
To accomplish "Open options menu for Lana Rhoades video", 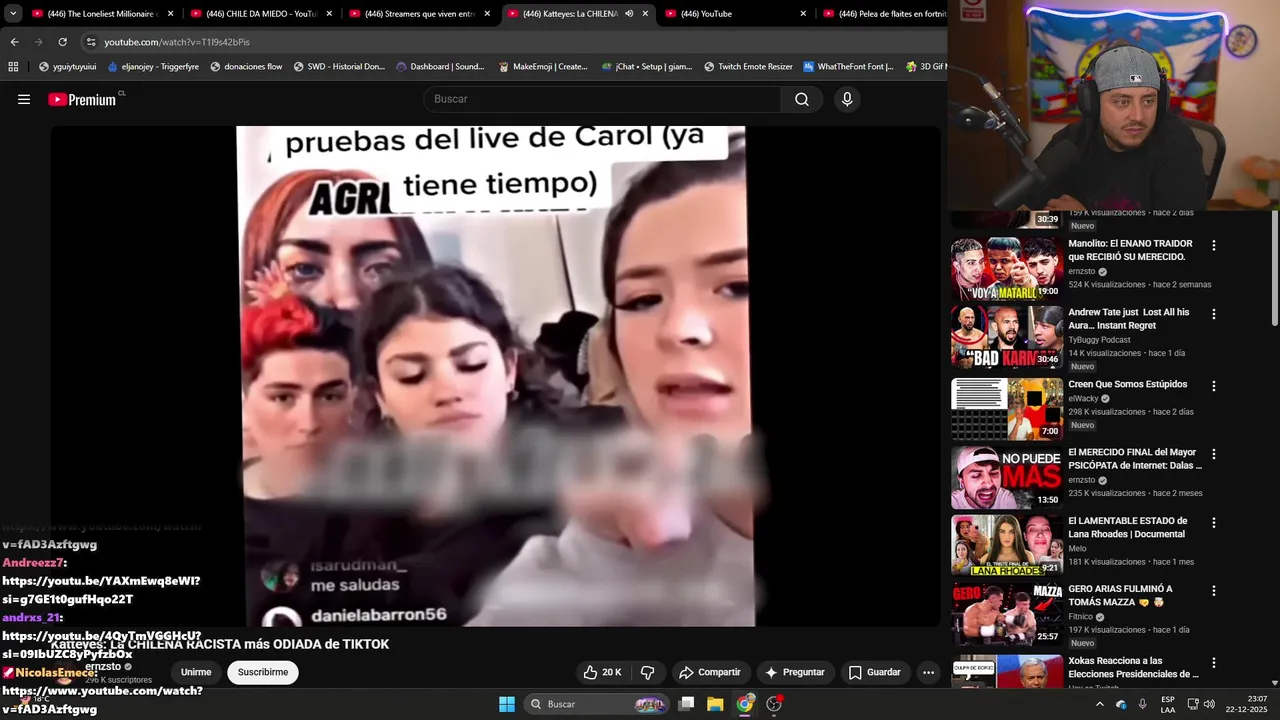I will [x=1214, y=522].
